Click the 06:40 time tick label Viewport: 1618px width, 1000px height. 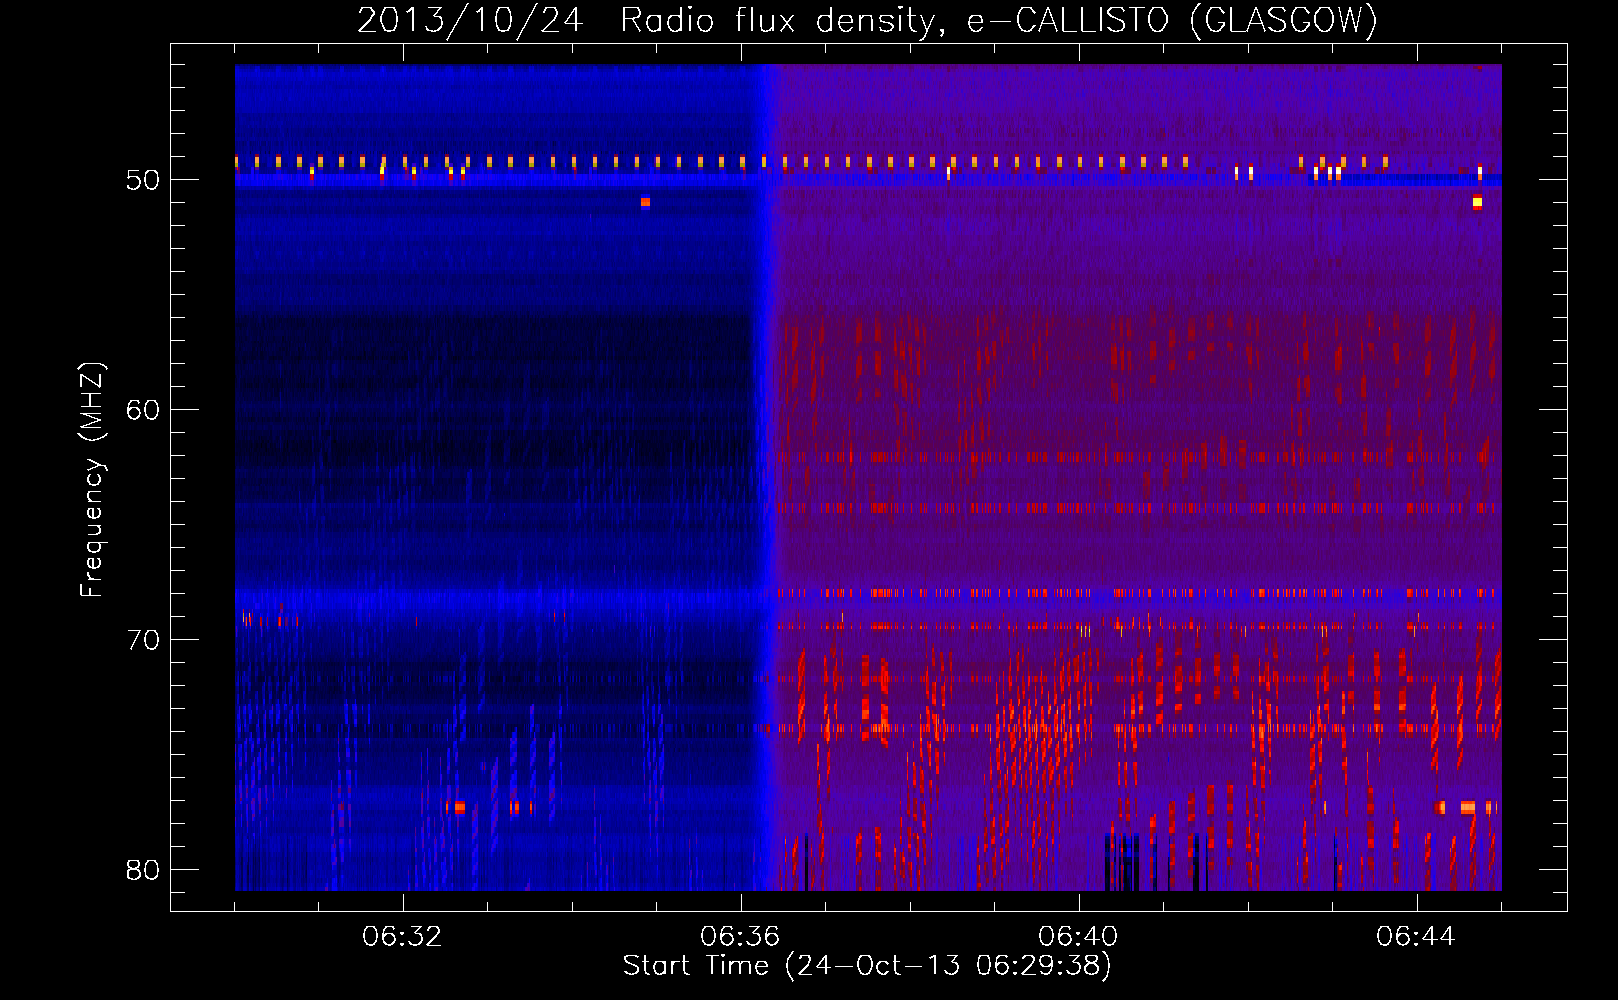coord(1078,937)
